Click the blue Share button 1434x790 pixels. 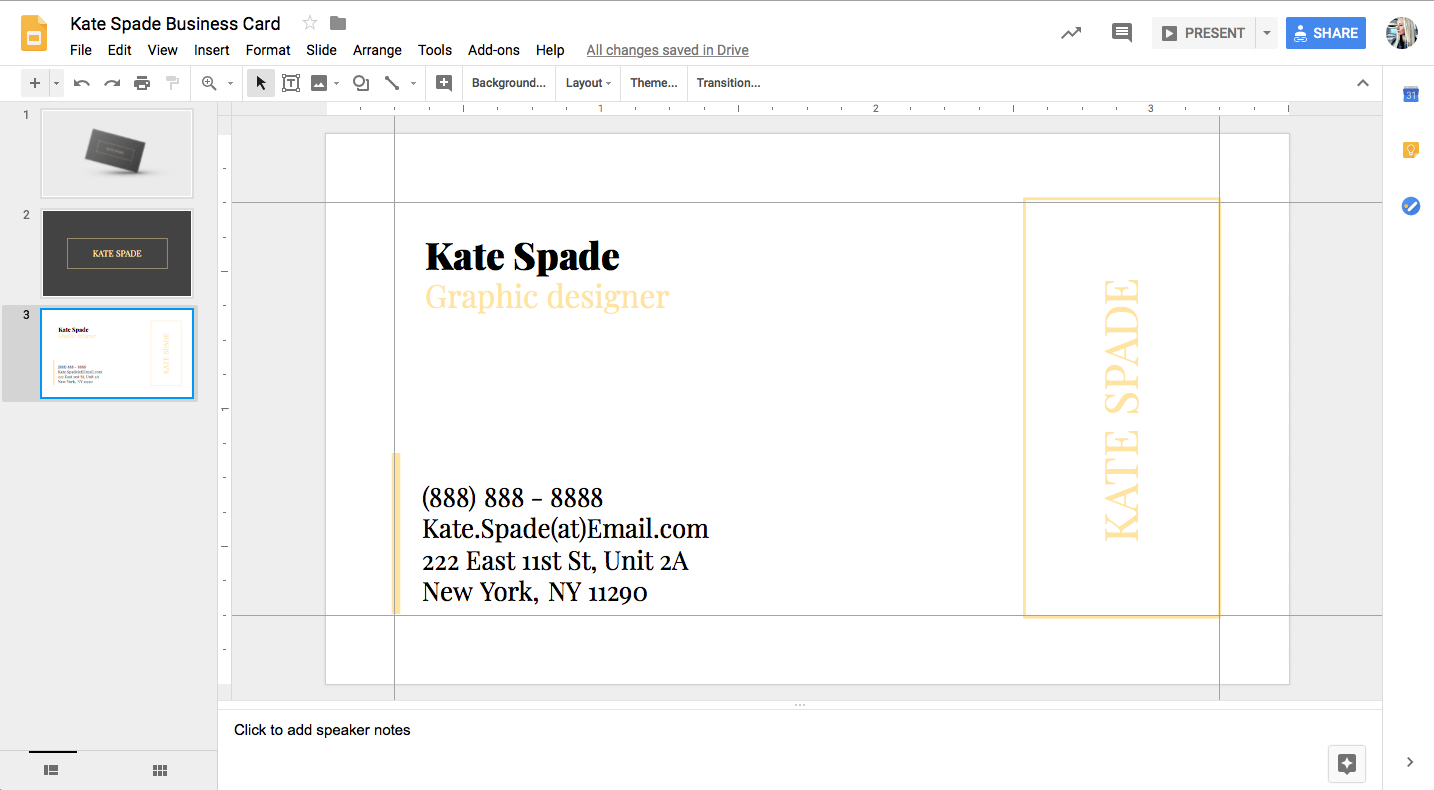point(1326,33)
